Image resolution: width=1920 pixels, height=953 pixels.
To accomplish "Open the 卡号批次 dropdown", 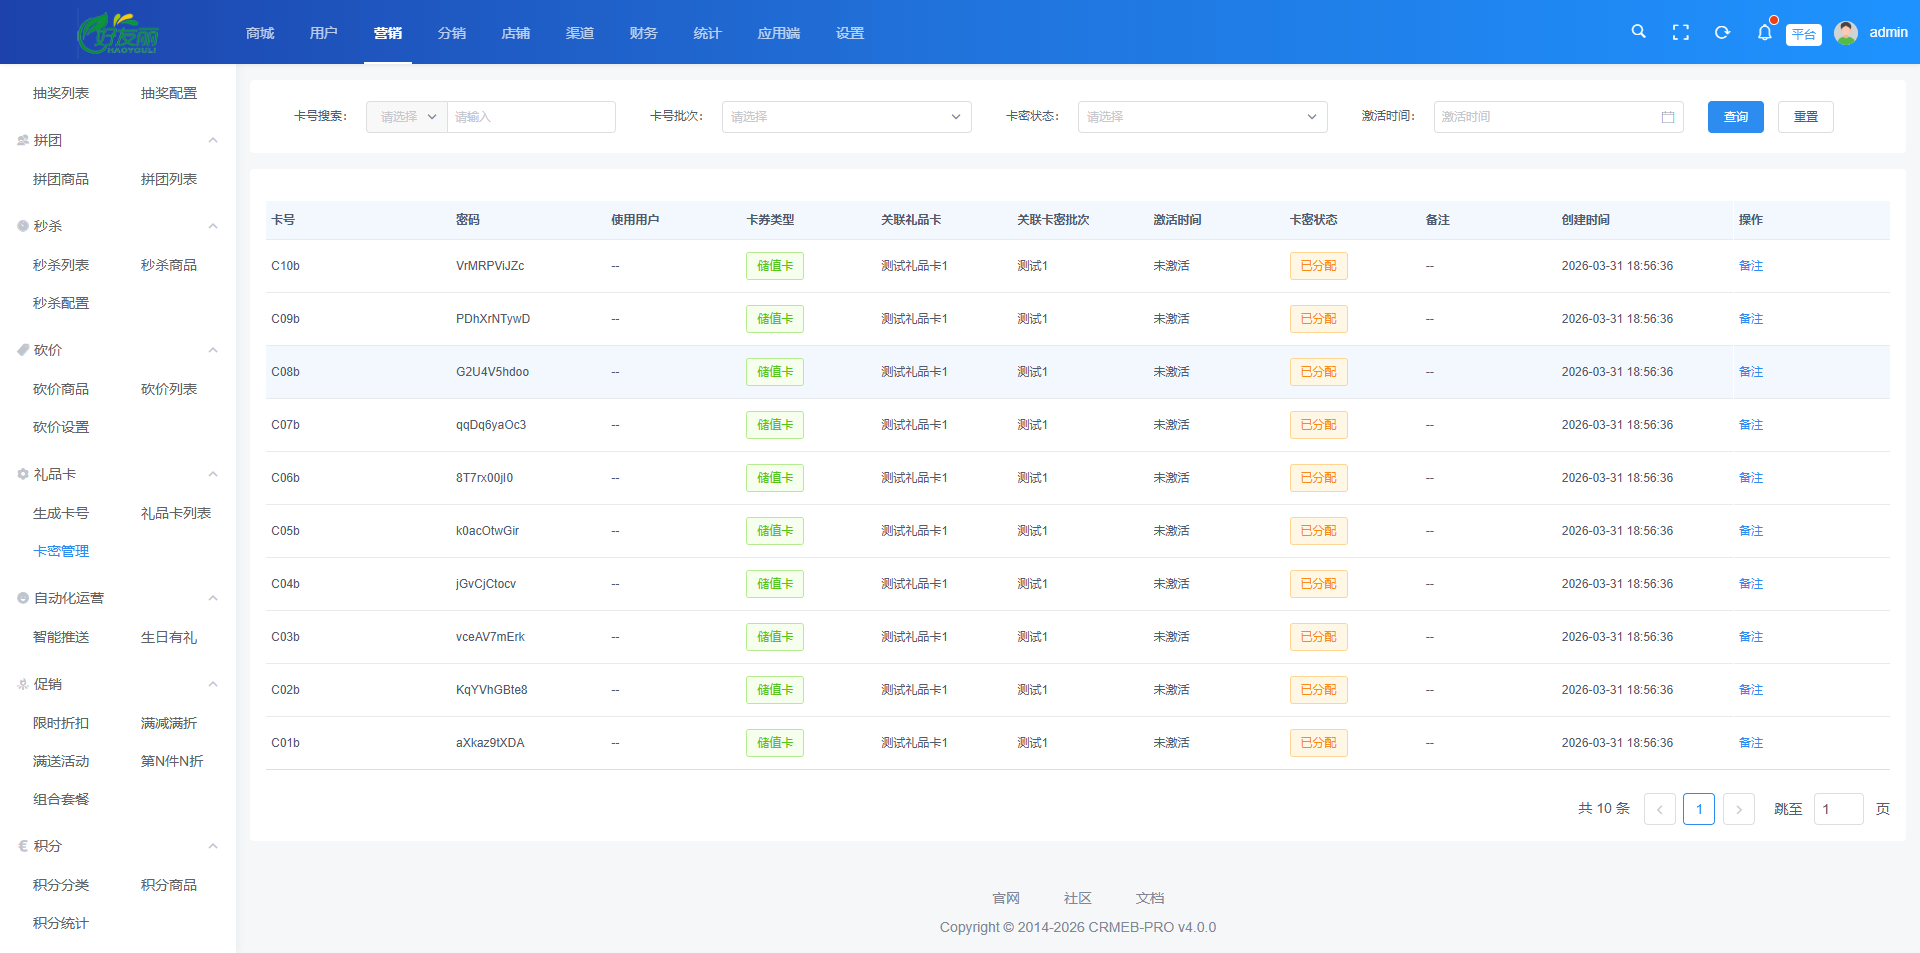I will (846, 117).
